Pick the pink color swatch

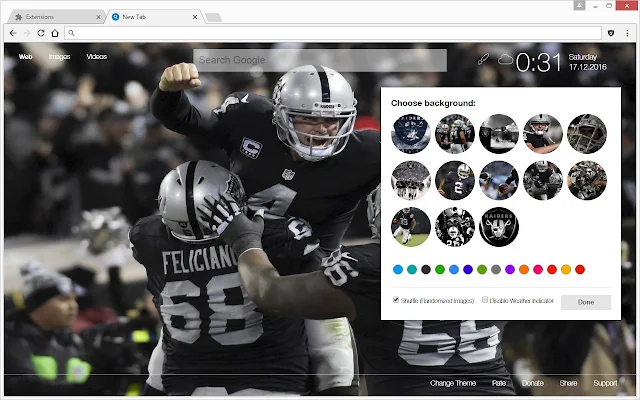point(538,269)
